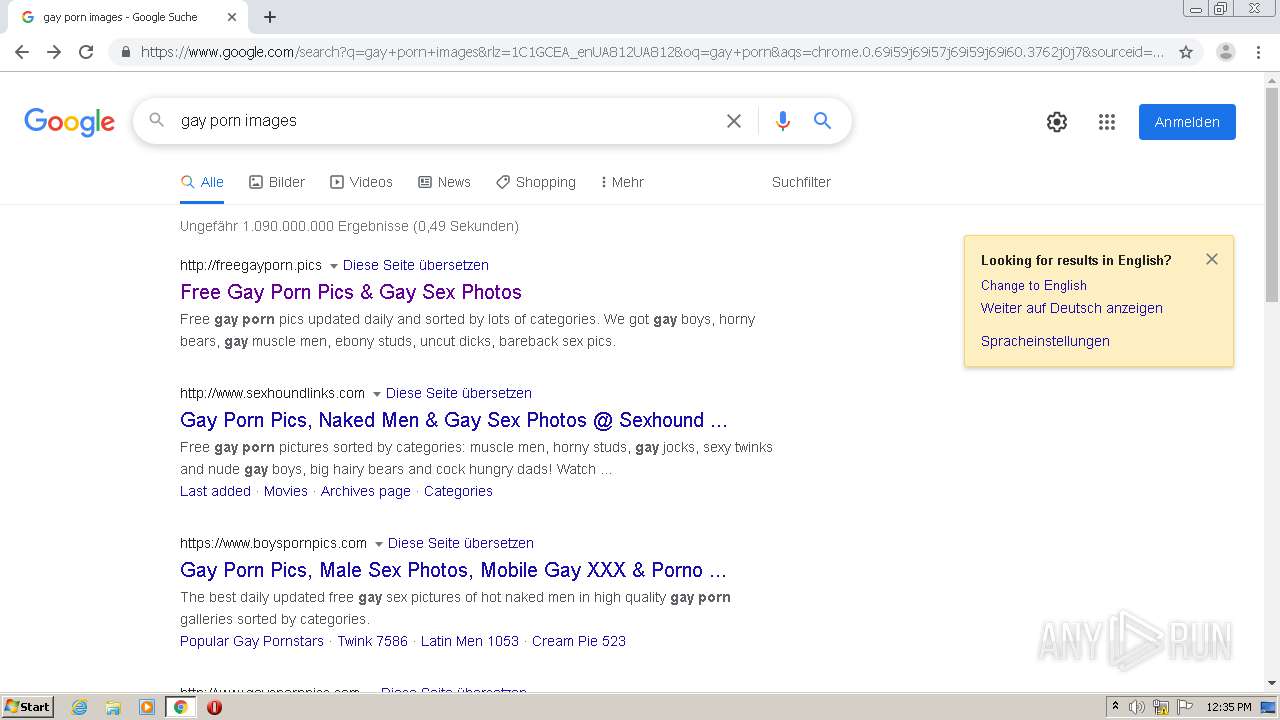Expand dropdown arrow next to freegayporn.pics URL
The height and width of the screenshot is (720, 1280).
pos(333,266)
